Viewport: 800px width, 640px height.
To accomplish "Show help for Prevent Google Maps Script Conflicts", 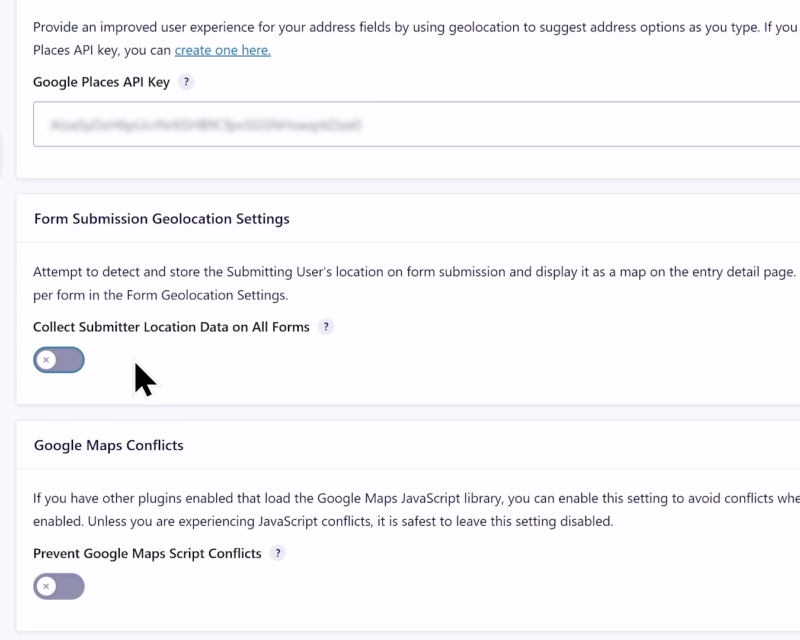I will click(x=278, y=553).
